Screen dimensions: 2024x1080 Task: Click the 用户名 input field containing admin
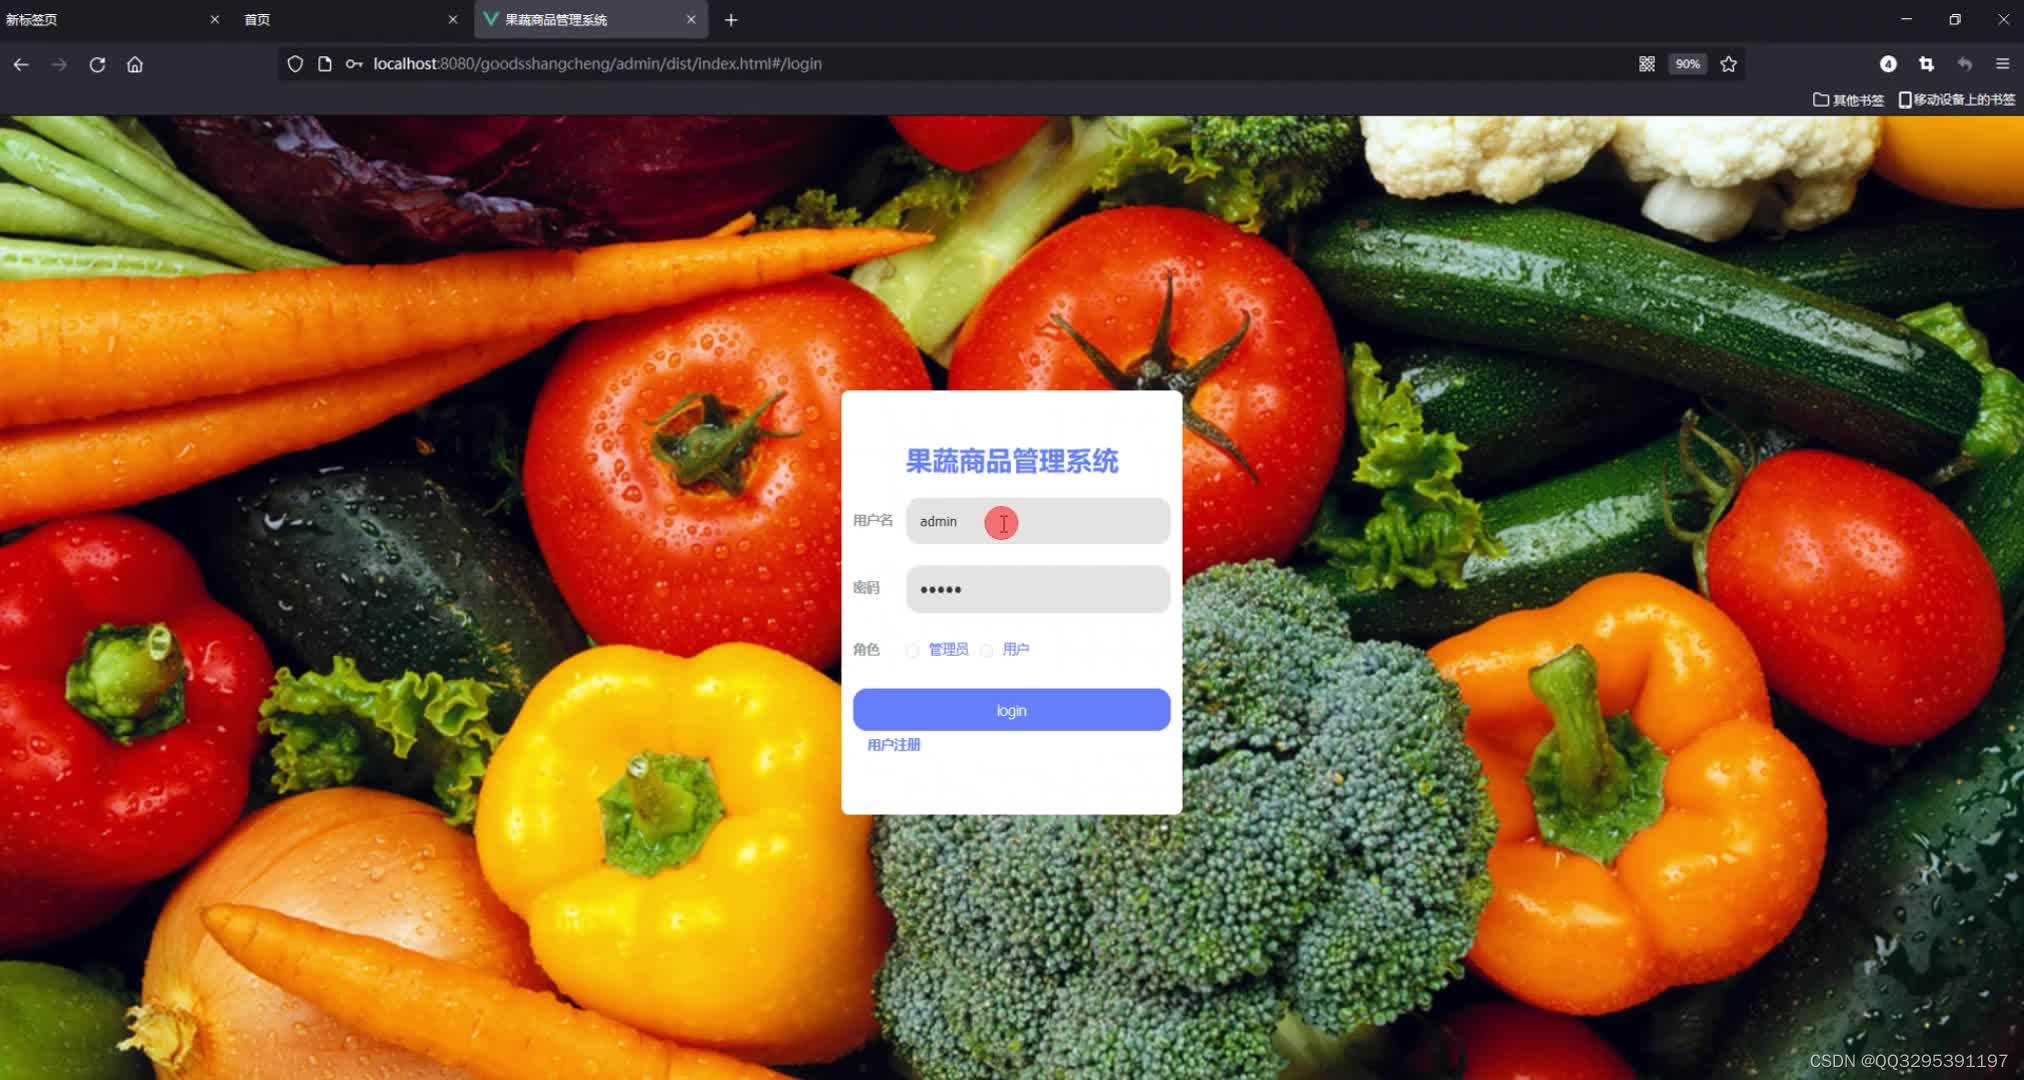1038,521
